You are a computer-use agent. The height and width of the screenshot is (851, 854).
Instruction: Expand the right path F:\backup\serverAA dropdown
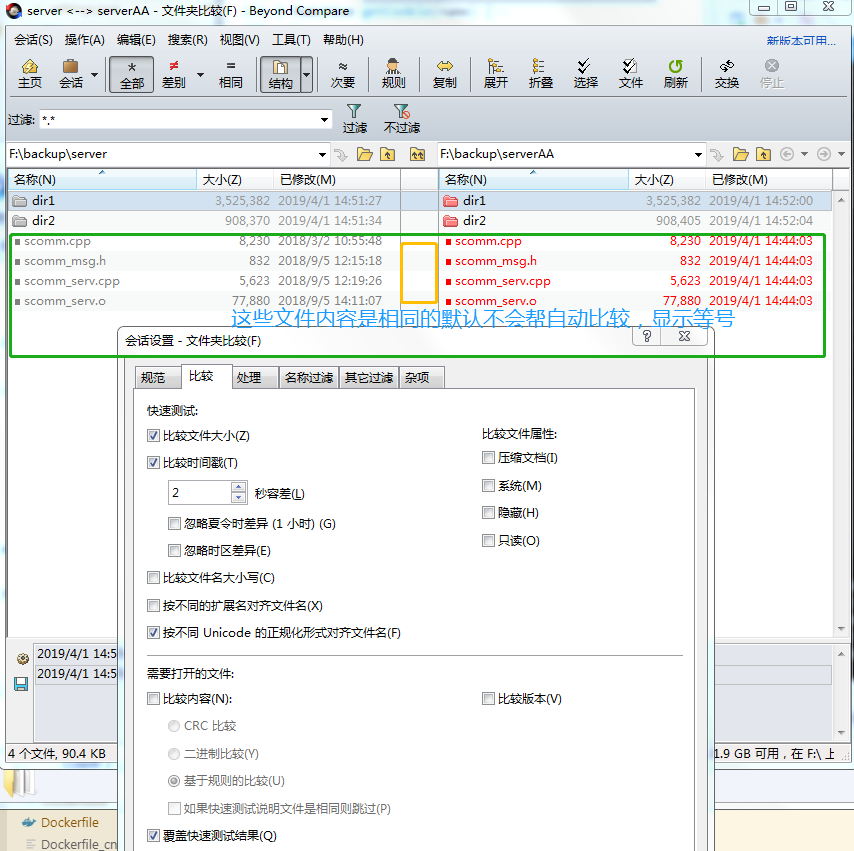coord(698,155)
